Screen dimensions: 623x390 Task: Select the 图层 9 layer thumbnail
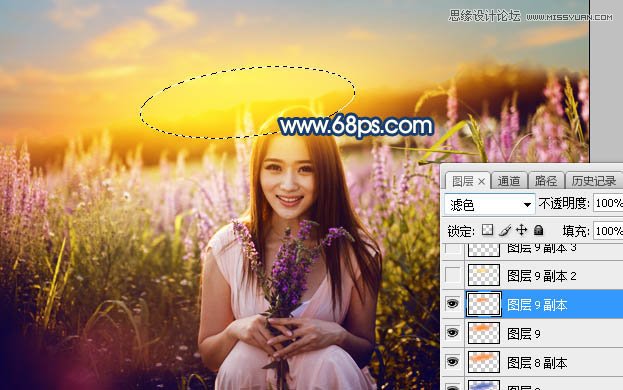pyautogui.click(x=484, y=333)
